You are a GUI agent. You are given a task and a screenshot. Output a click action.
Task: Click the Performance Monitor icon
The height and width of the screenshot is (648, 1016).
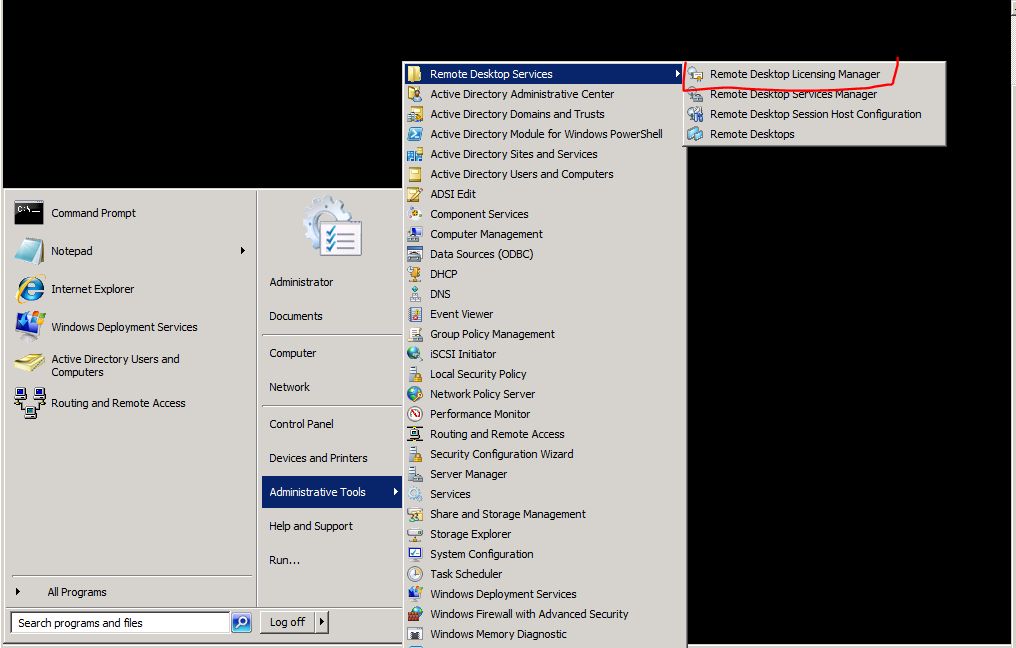point(415,414)
